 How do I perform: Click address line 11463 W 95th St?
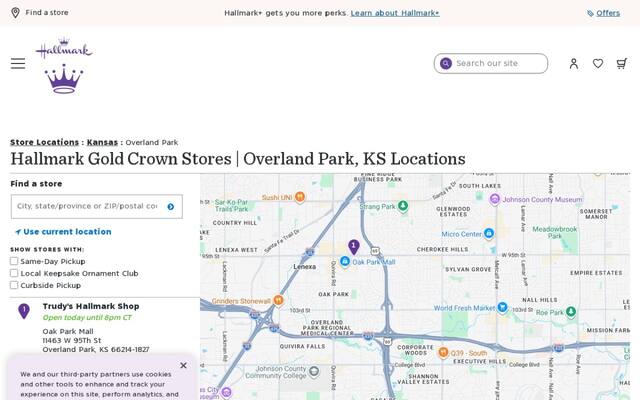click(72, 340)
